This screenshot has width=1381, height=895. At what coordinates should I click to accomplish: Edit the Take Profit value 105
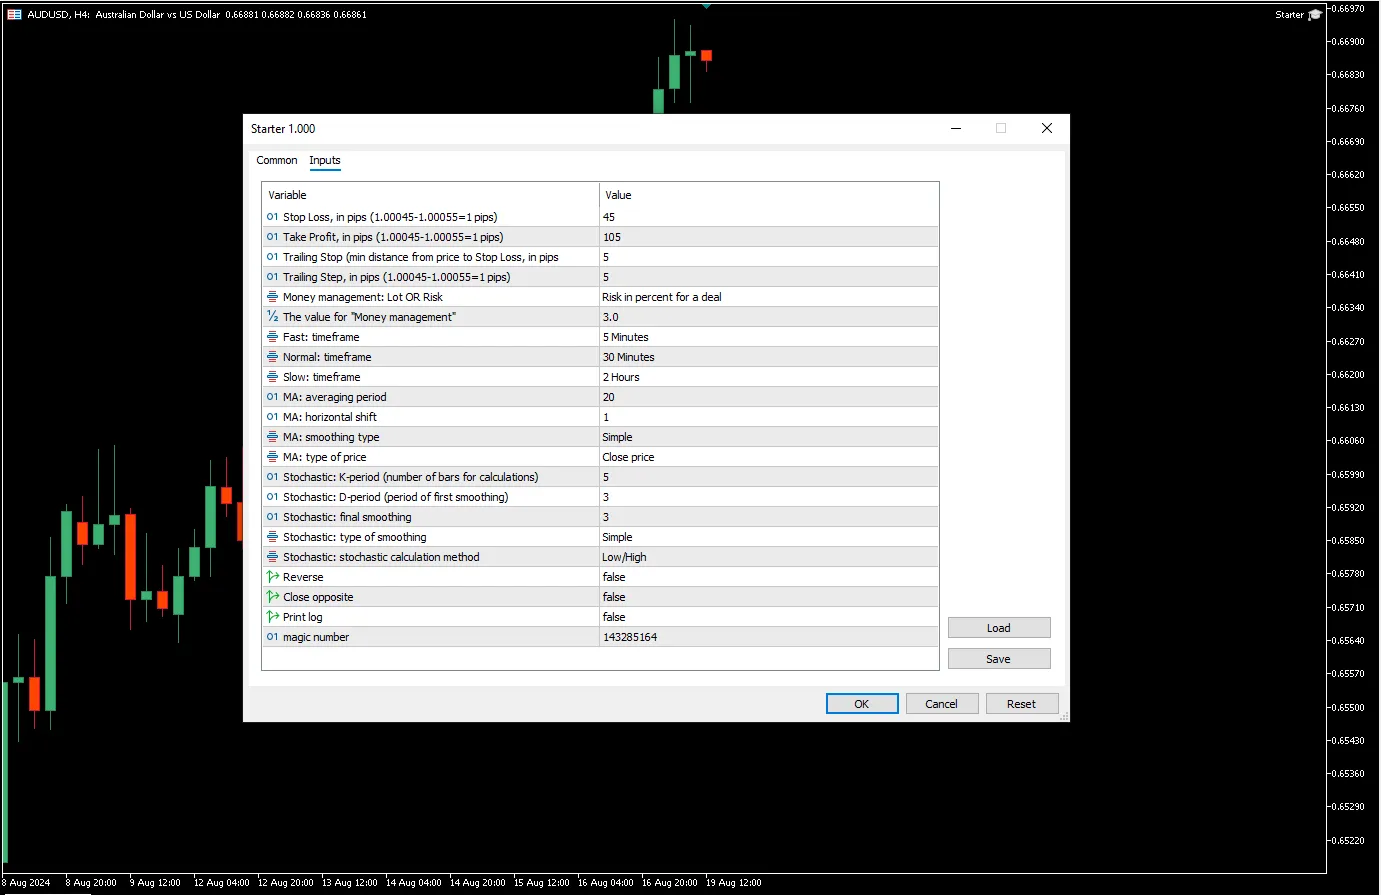click(612, 237)
